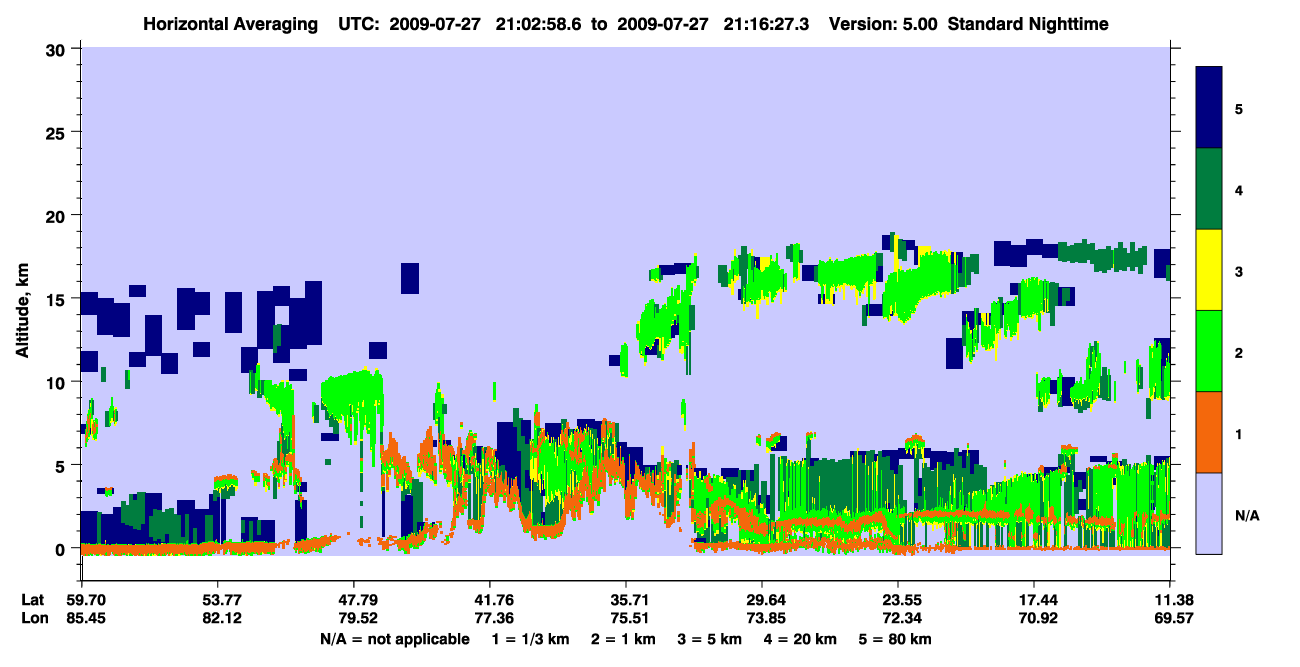Click latitude value '29.64'

(766, 600)
